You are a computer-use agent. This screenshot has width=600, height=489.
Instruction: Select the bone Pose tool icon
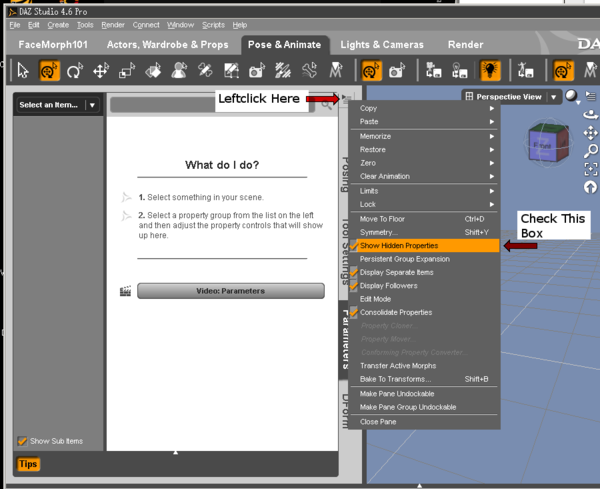(309, 71)
